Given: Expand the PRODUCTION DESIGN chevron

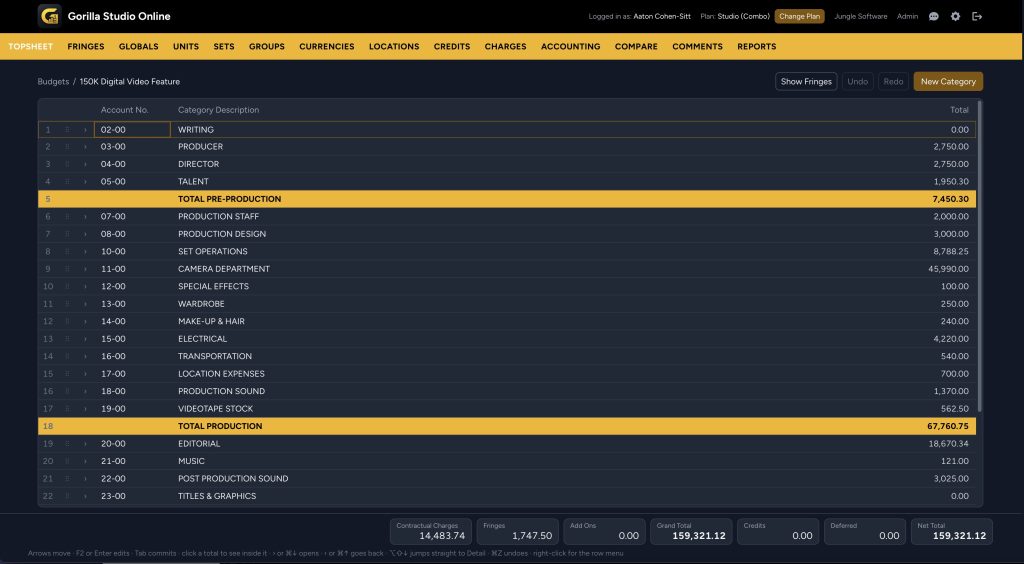Looking at the screenshot, I should pos(85,234).
